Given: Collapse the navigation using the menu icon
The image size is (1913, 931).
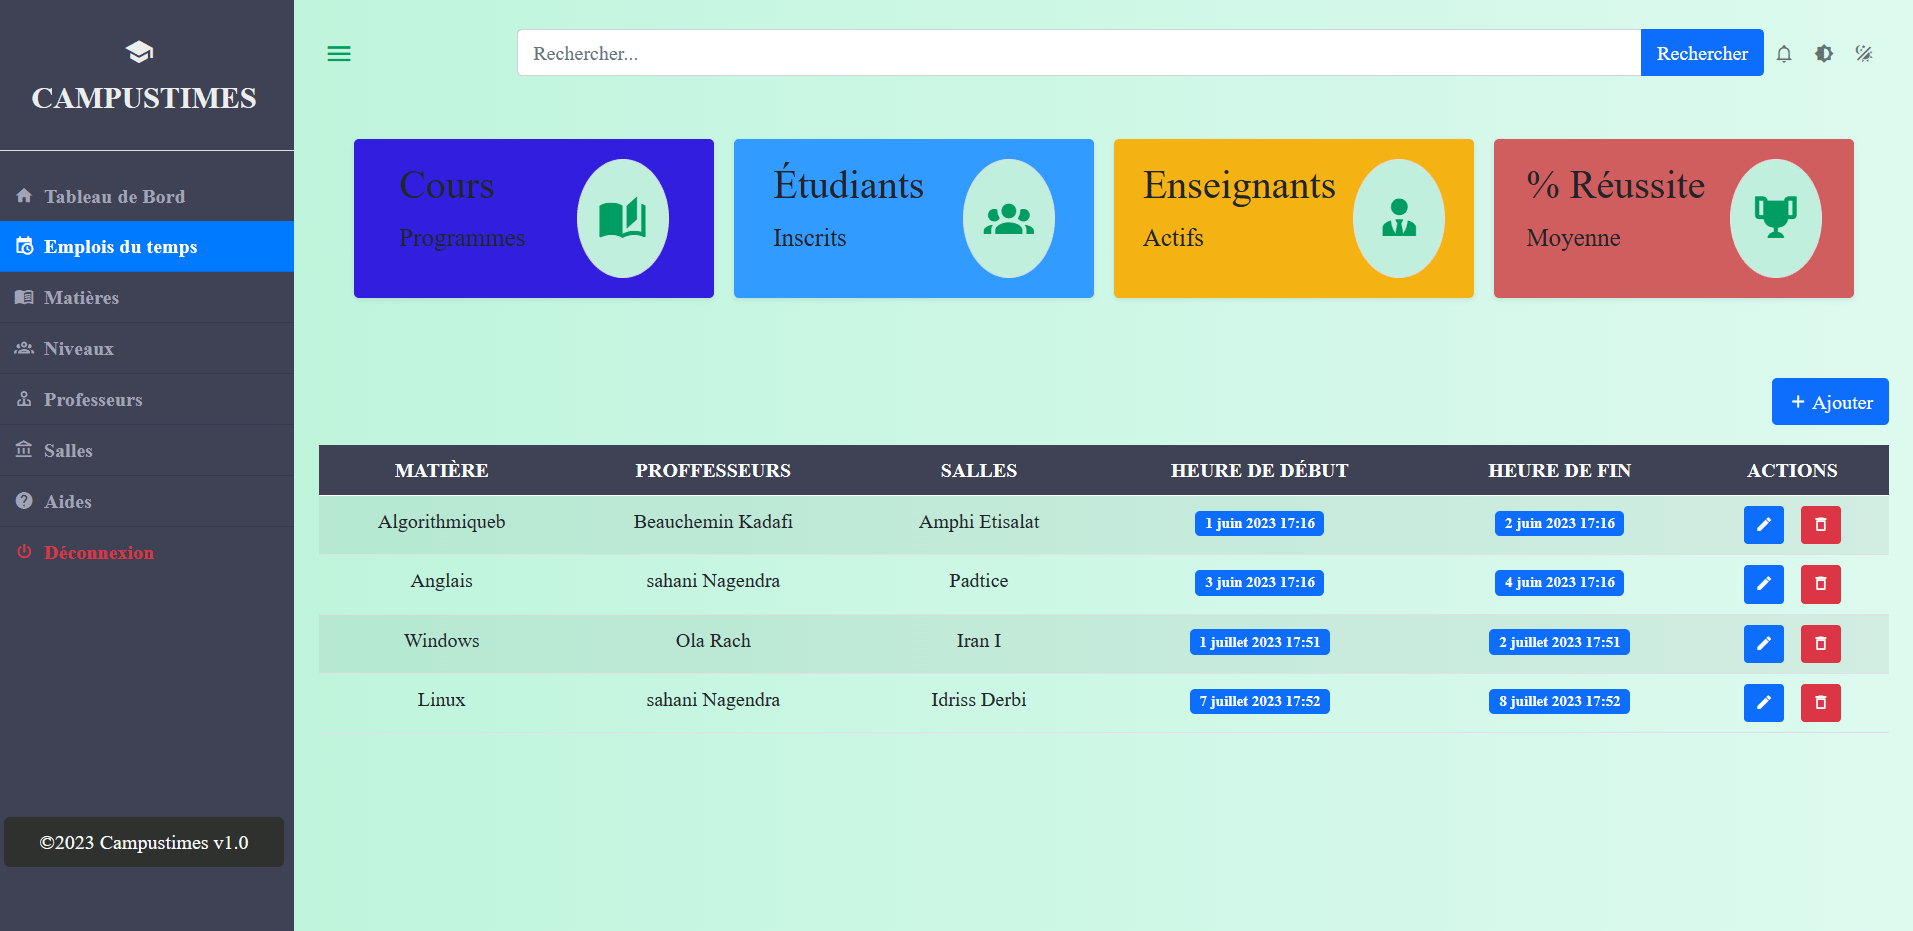Looking at the screenshot, I should point(338,53).
